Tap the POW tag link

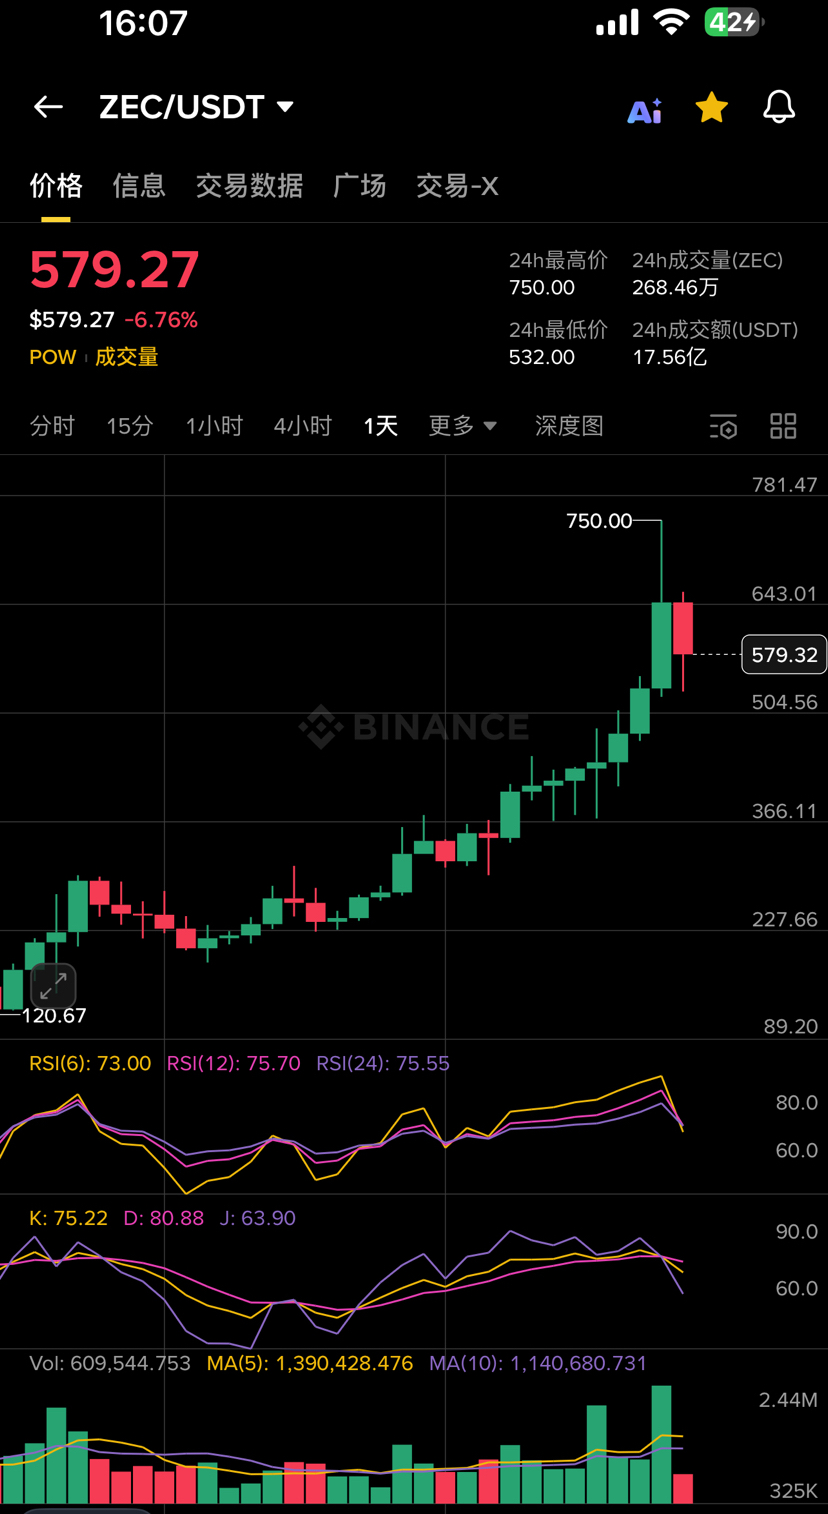[52, 357]
